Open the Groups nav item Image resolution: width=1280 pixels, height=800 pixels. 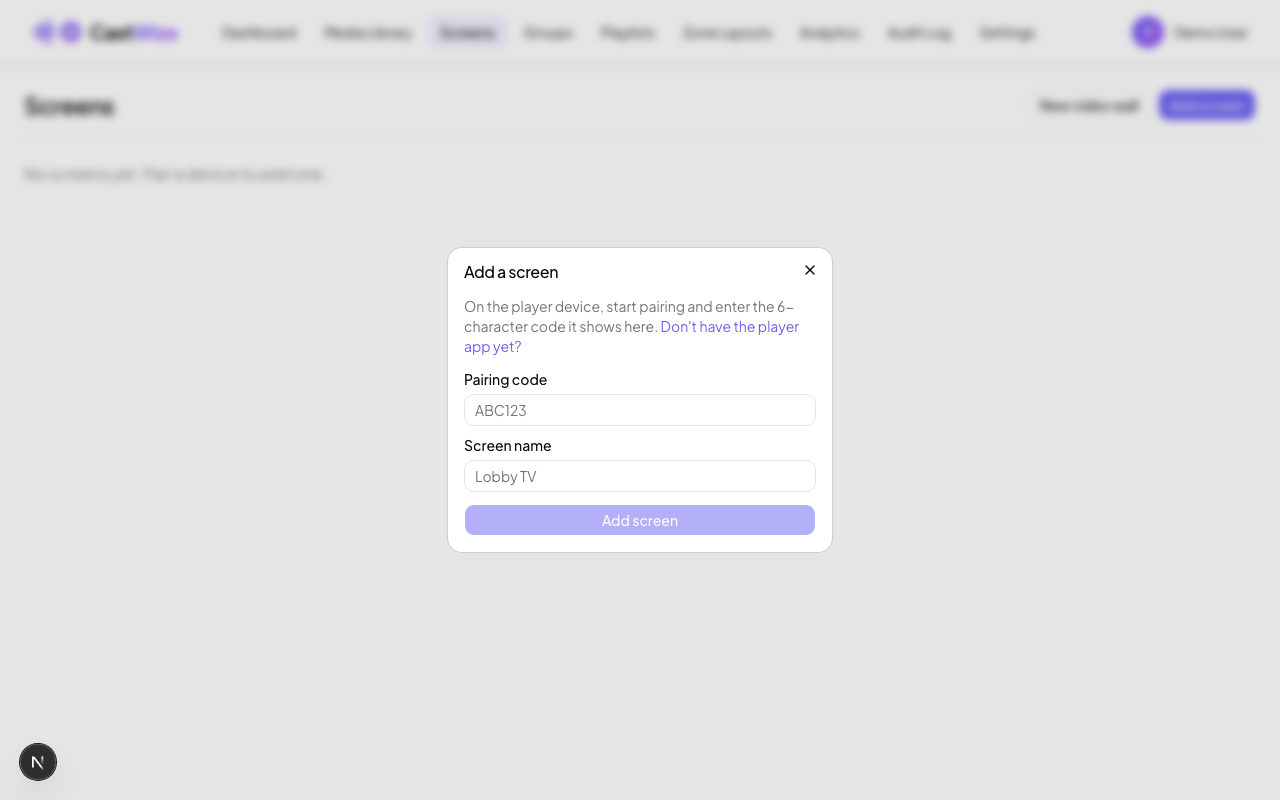click(548, 32)
